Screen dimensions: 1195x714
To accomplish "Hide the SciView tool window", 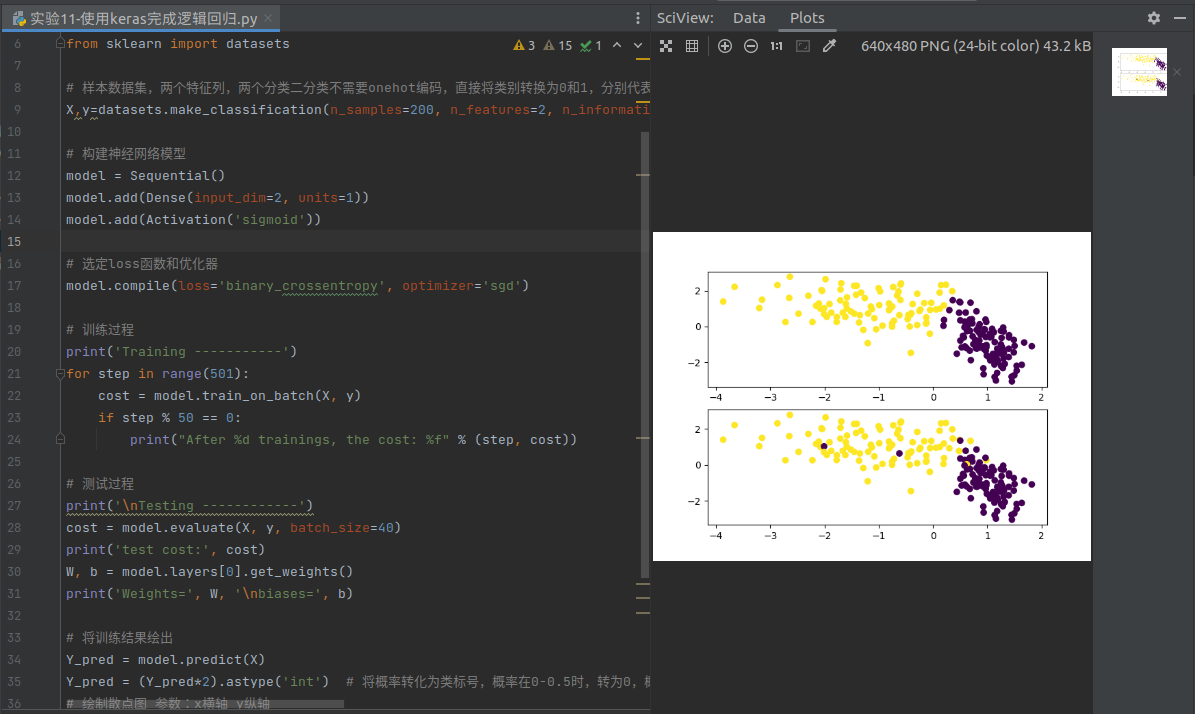I will coord(1180,18).
